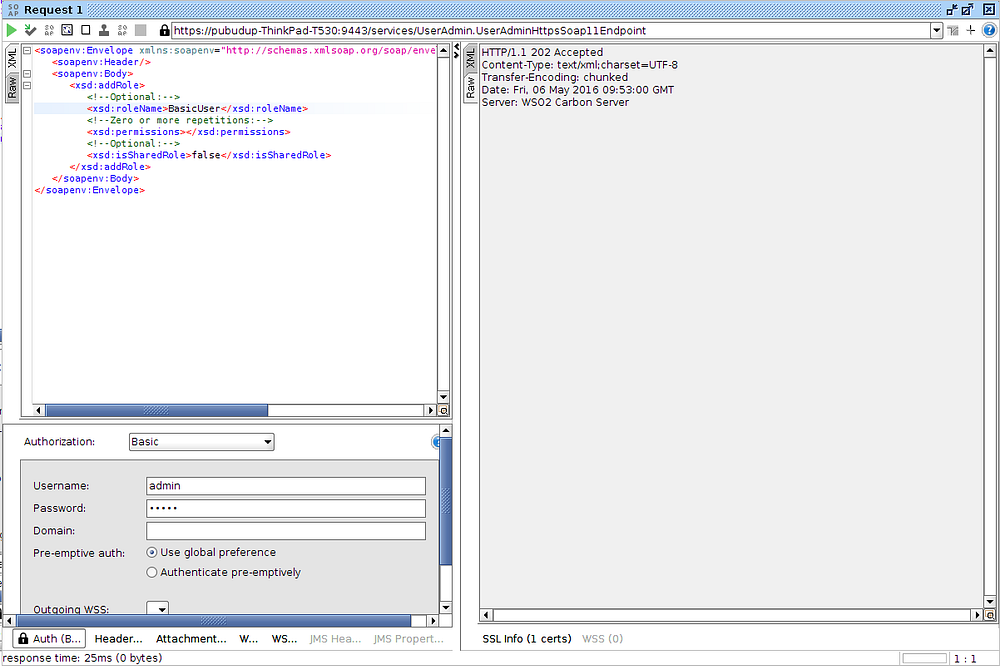Open the JMS Hea... tab
1000x666 pixels.
pyautogui.click(x=335, y=639)
